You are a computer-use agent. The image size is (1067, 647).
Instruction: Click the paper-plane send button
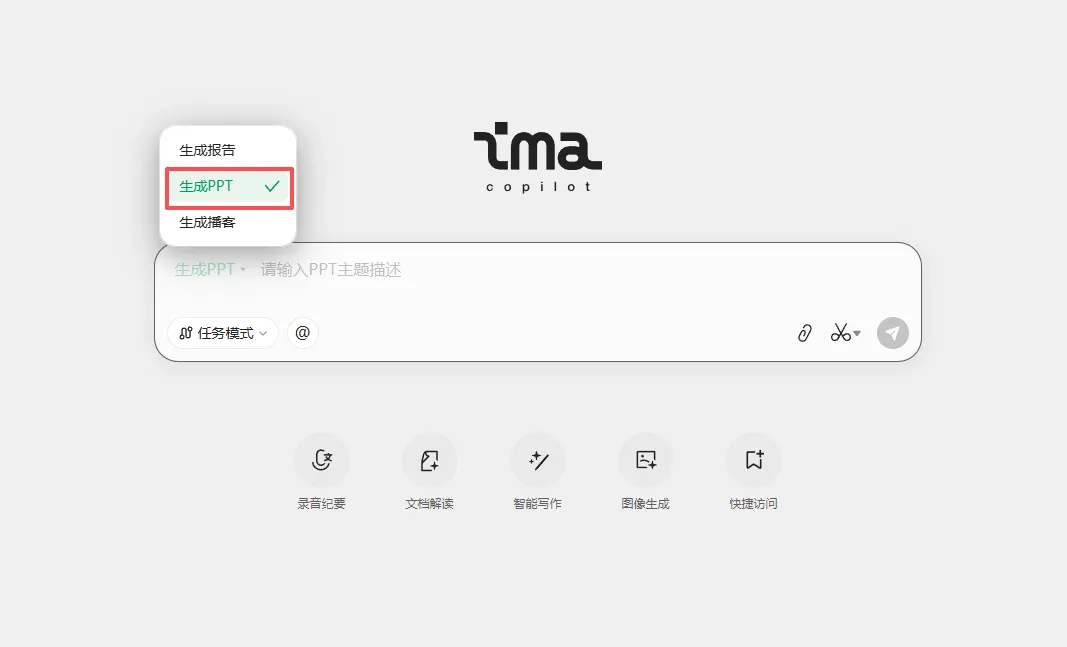893,333
